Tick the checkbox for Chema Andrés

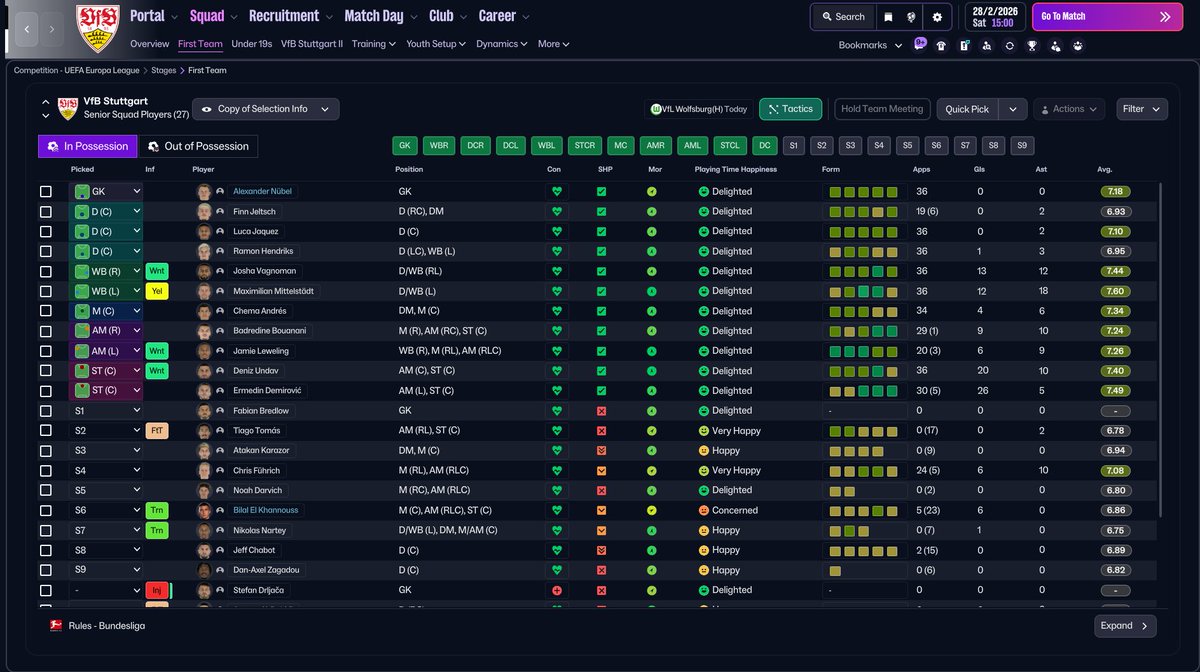(x=46, y=311)
